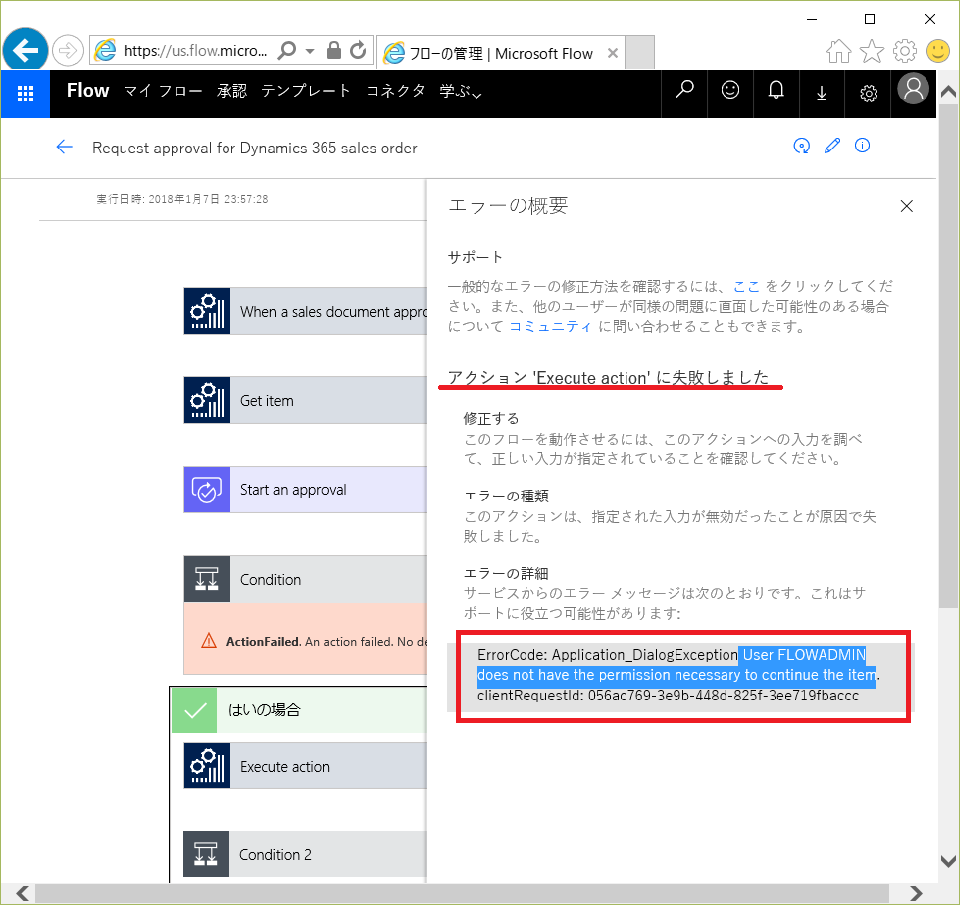Open Favorites with the star icon
The width and height of the screenshot is (960, 905).
[x=872, y=51]
